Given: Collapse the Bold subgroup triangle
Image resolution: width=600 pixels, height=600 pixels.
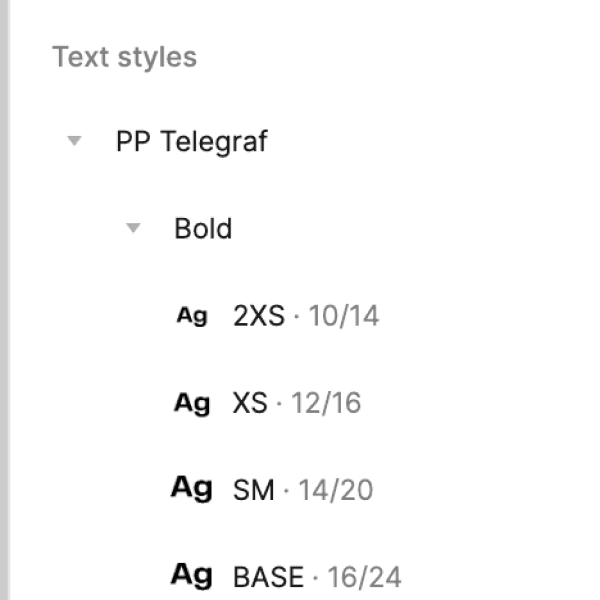Looking at the screenshot, I should pyautogui.click(x=132, y=229).
